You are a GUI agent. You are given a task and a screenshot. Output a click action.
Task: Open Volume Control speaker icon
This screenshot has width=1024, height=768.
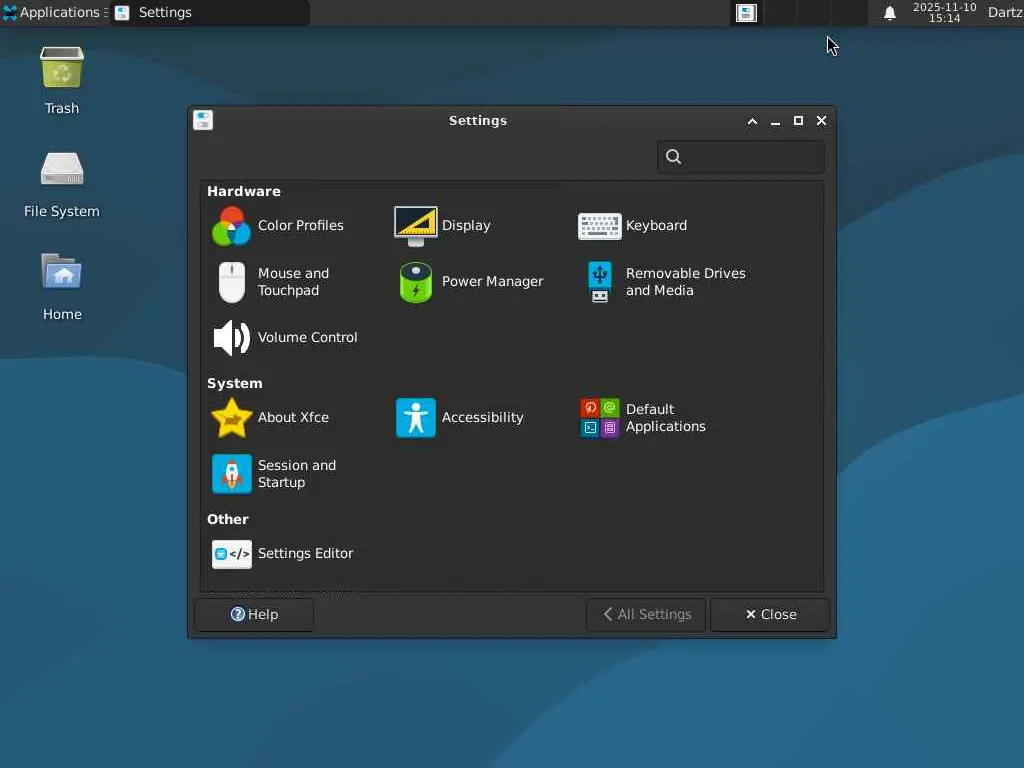tap(231, 338)
